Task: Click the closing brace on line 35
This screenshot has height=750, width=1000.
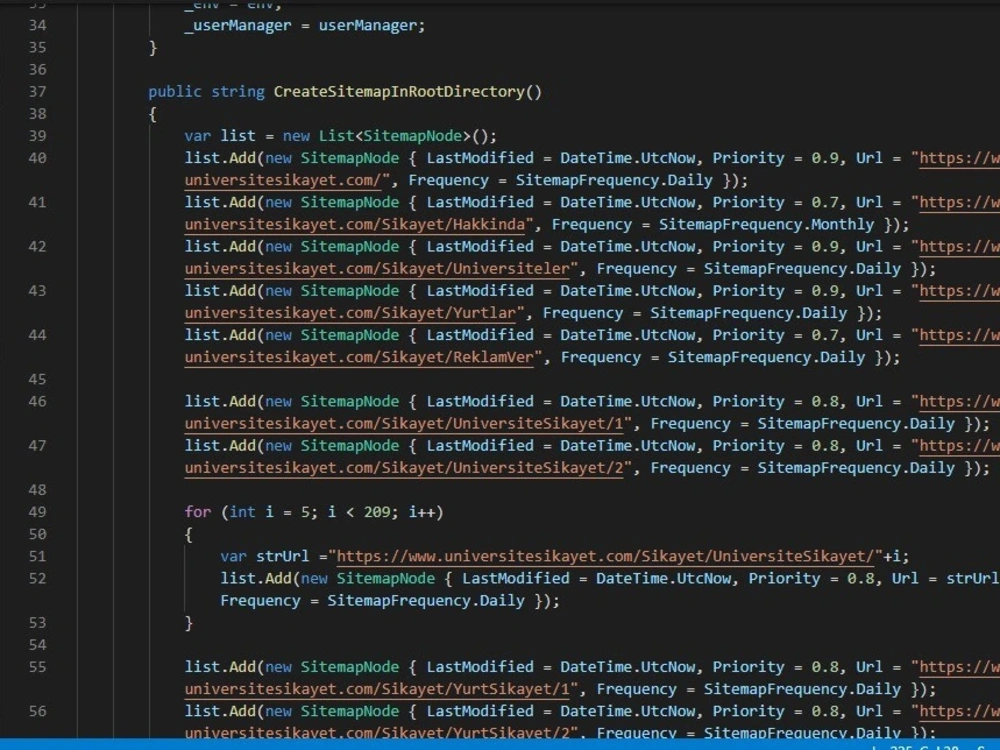Action: (152, 48)
